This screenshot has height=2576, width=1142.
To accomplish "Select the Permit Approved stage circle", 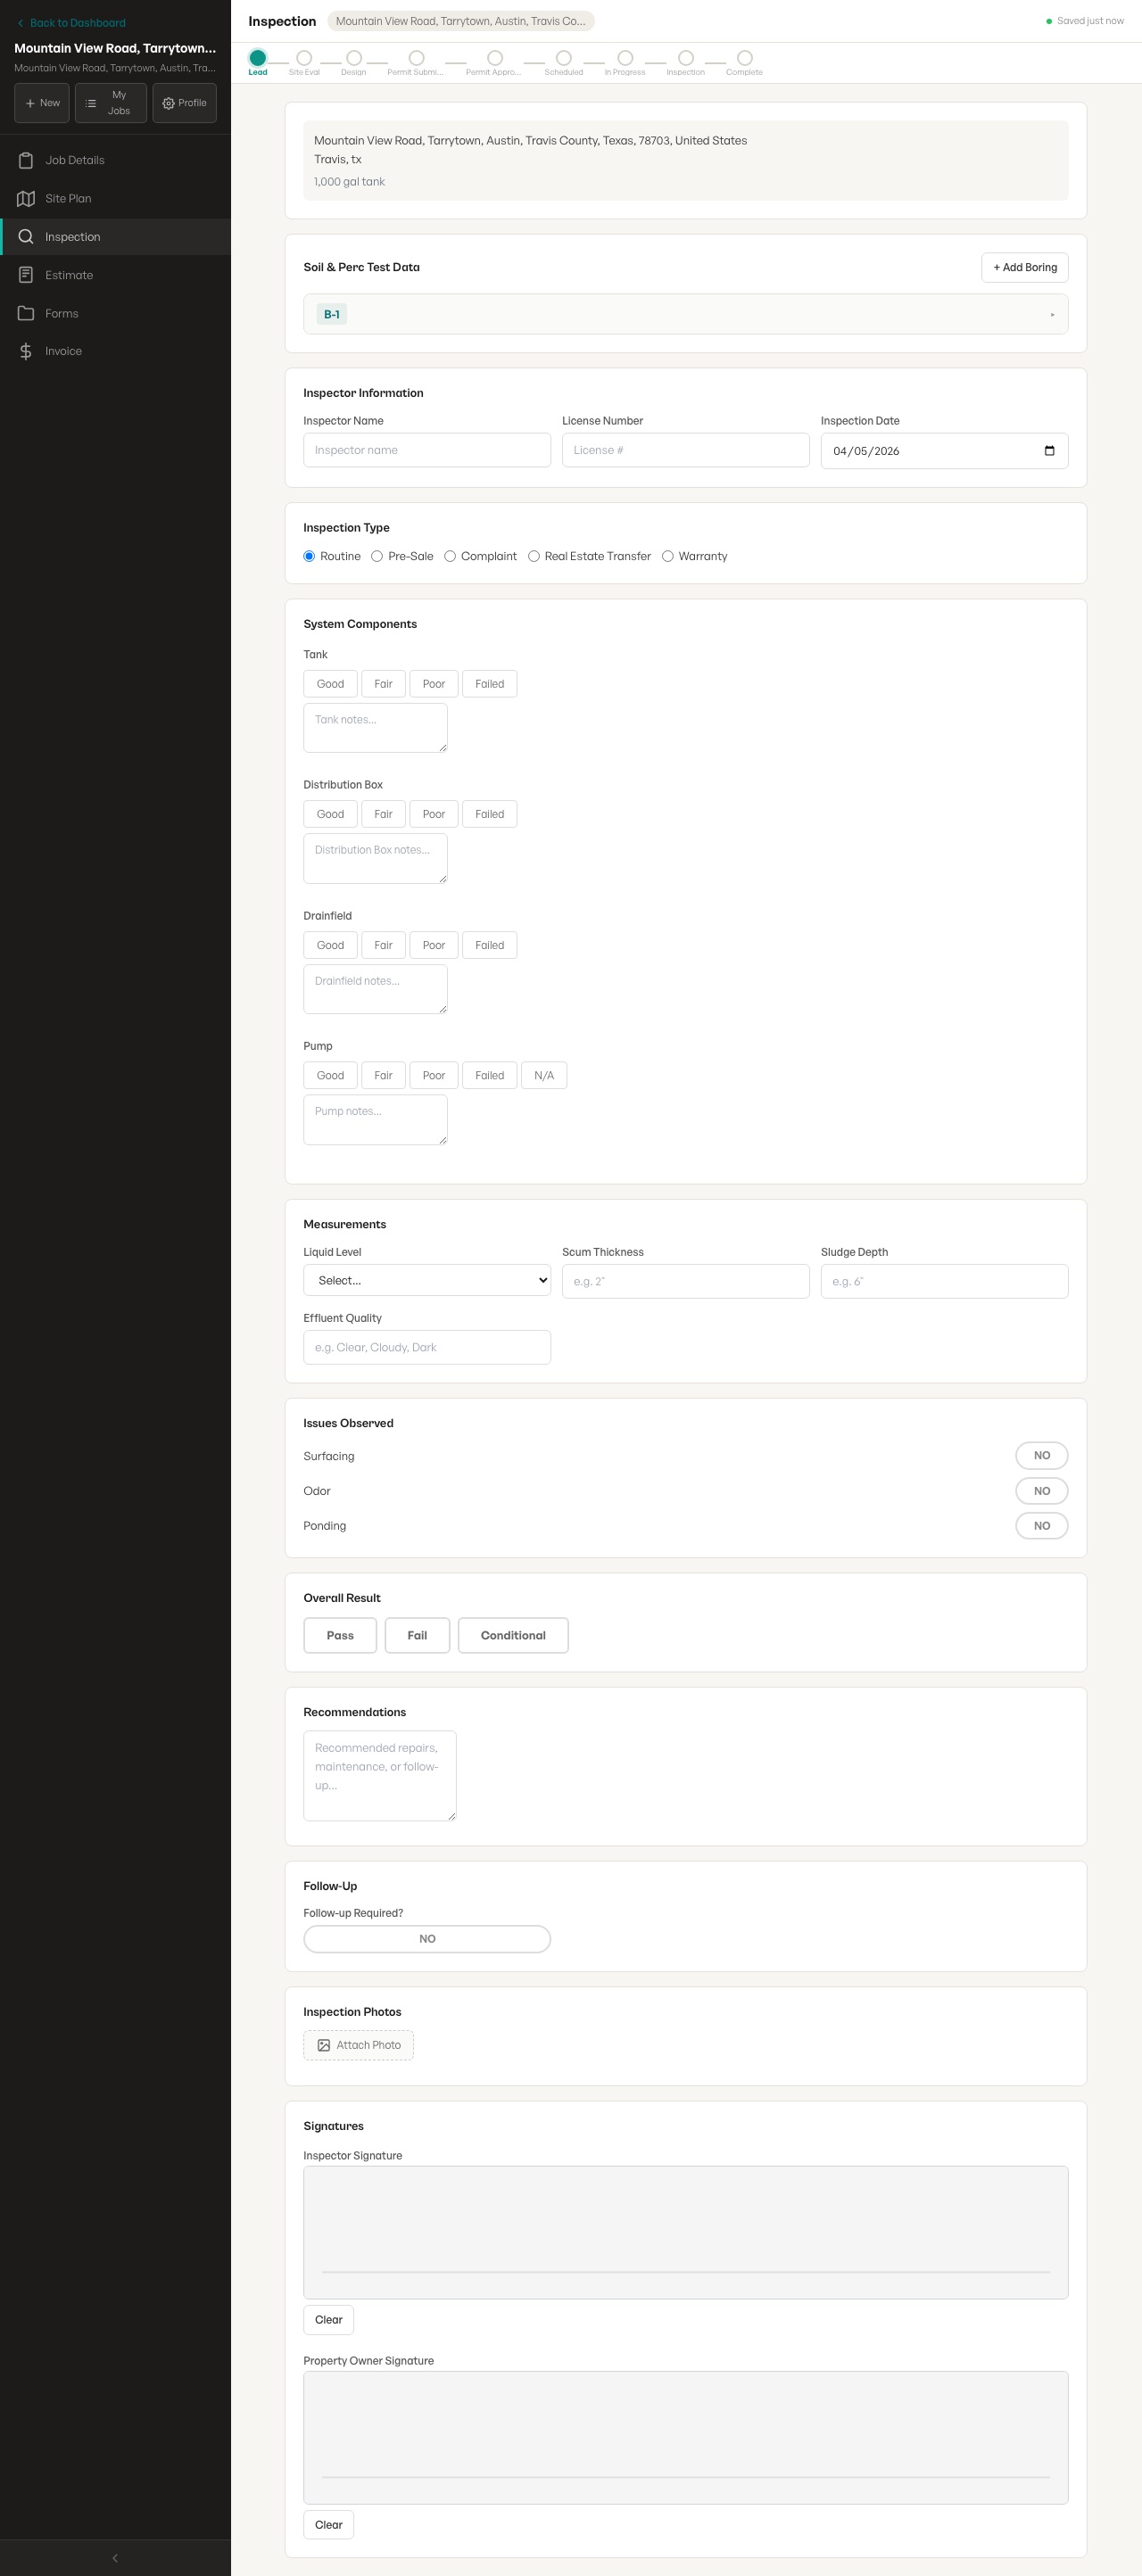I will pyautogui.click(x=495, y=58).
